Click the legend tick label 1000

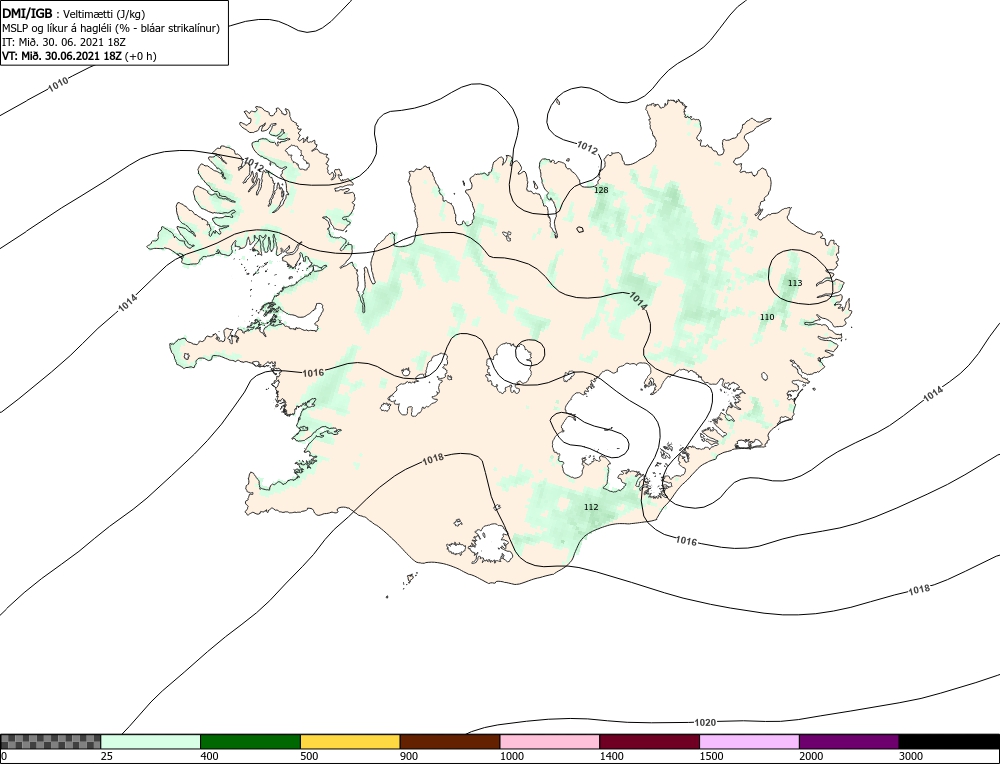point(511,756)
